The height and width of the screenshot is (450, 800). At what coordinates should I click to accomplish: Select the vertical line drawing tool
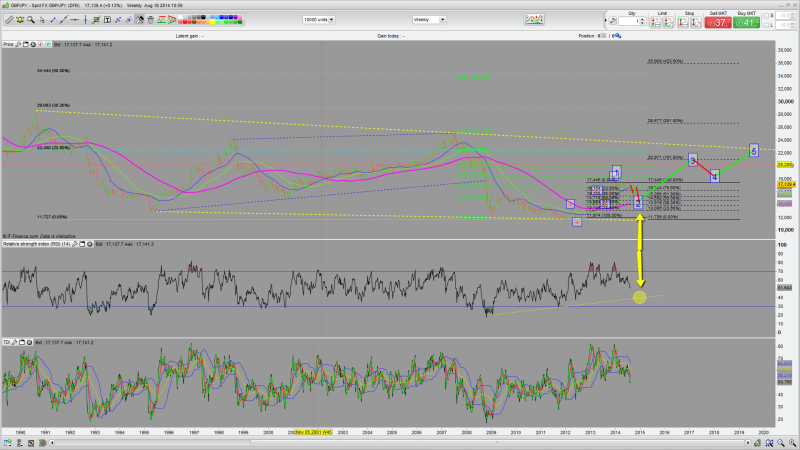pyautogui.click(x=85, y=19)
